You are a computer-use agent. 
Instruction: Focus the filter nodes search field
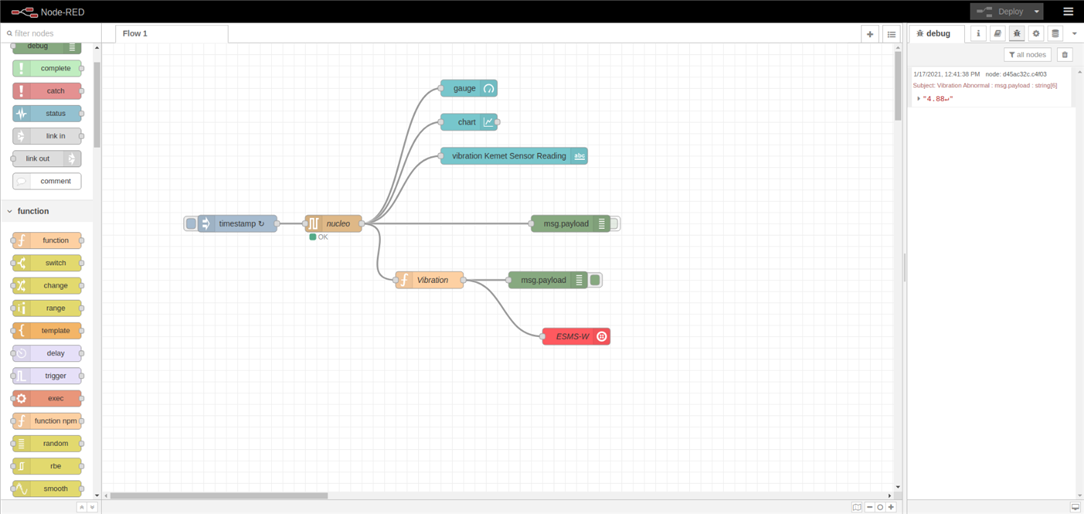tap(51, 33)
